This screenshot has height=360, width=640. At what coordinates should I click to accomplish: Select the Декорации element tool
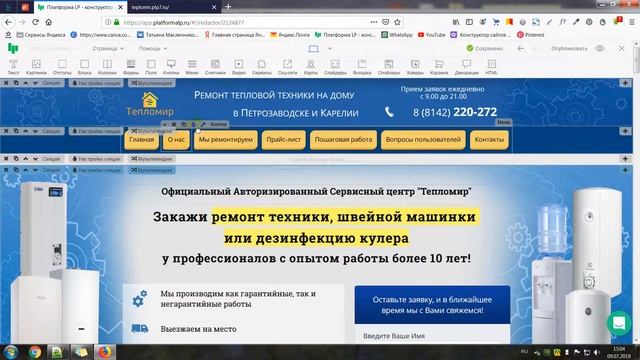point(467,67)
